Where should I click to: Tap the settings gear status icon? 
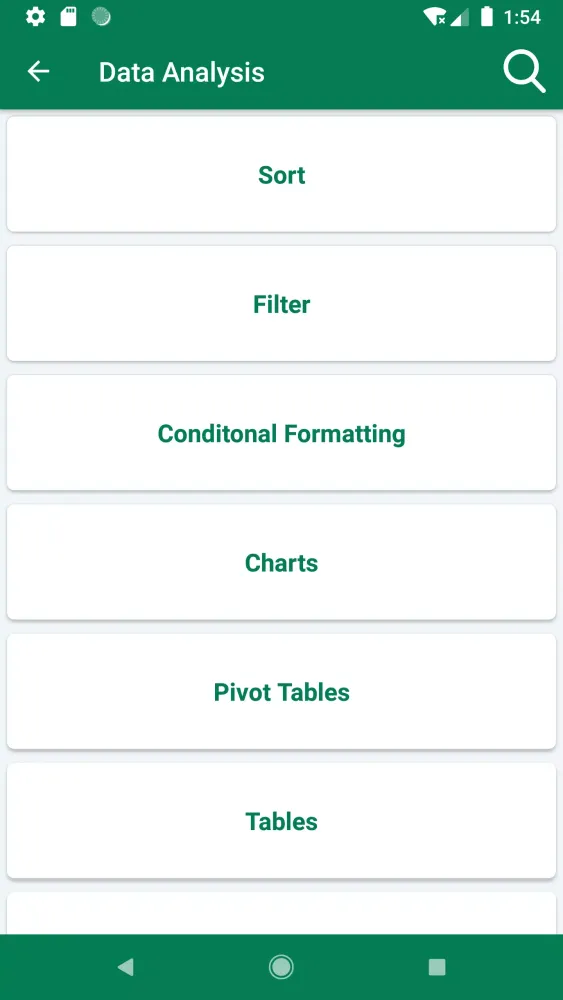coord(35,17)
